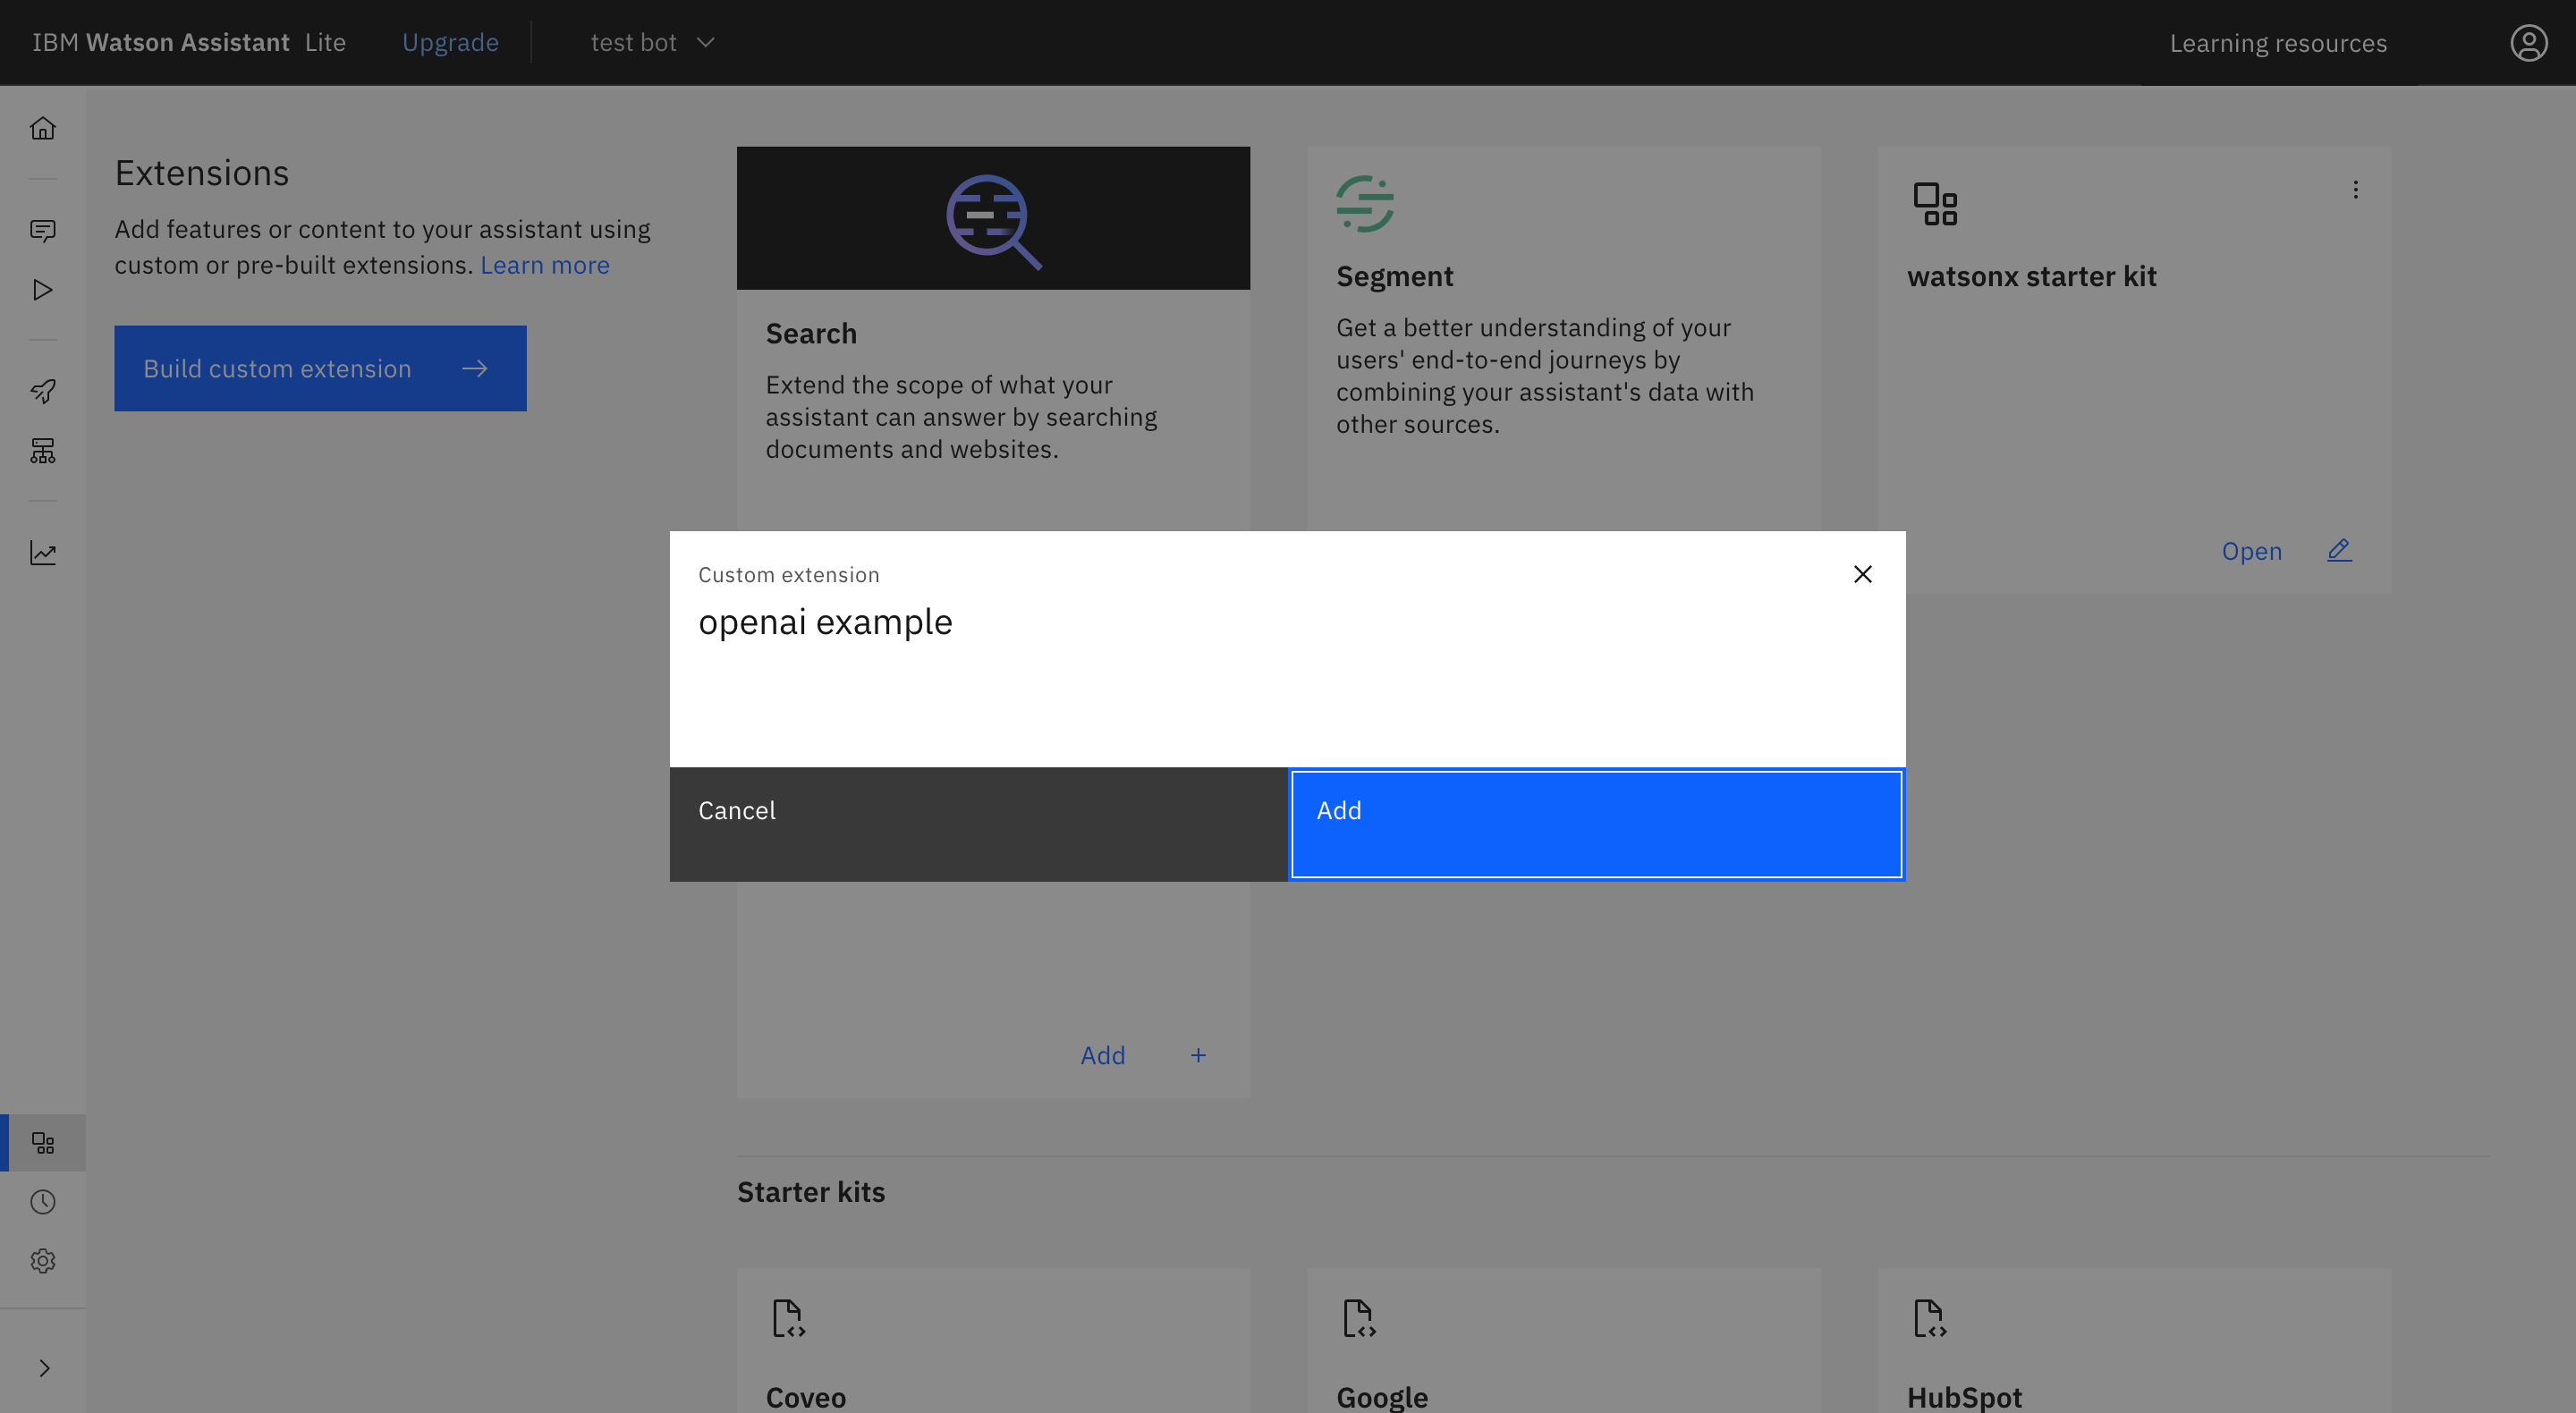Open the Assistant settings gear icon
Viewport: 2576px width, 1413px height.
(x=42, y=1261)
